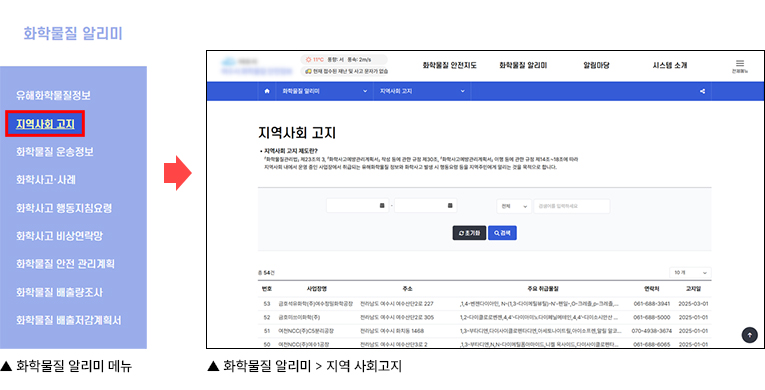
Task: Click address 전라남도 여수시 여수산단2로 227
Action: 397,304
